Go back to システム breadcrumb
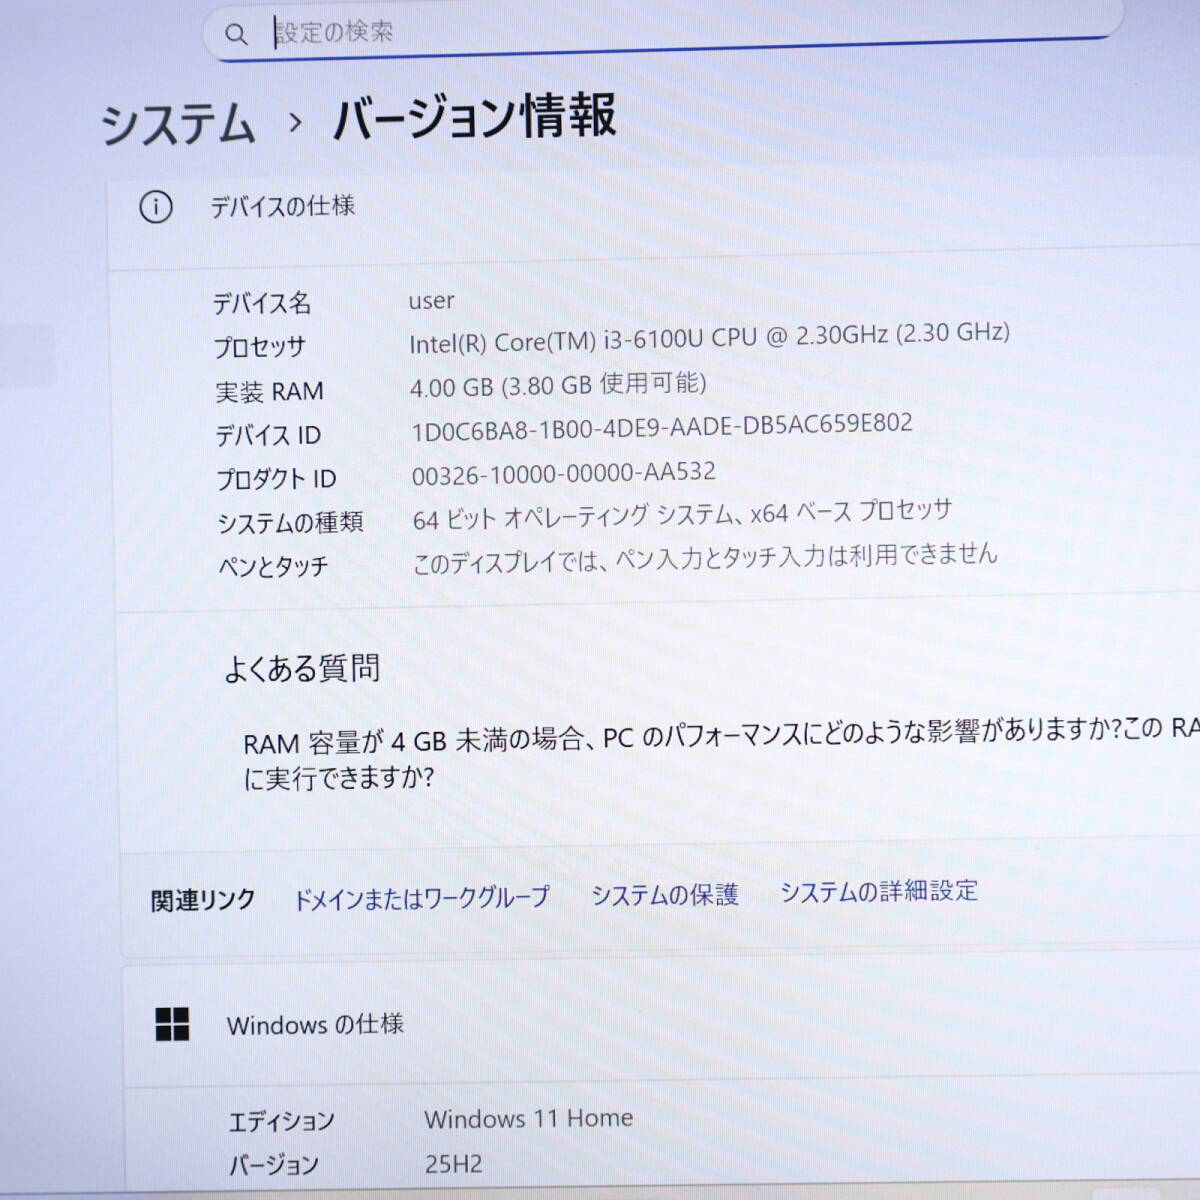The height and width of the screenshot is (1200, 1200). (178, 126)
